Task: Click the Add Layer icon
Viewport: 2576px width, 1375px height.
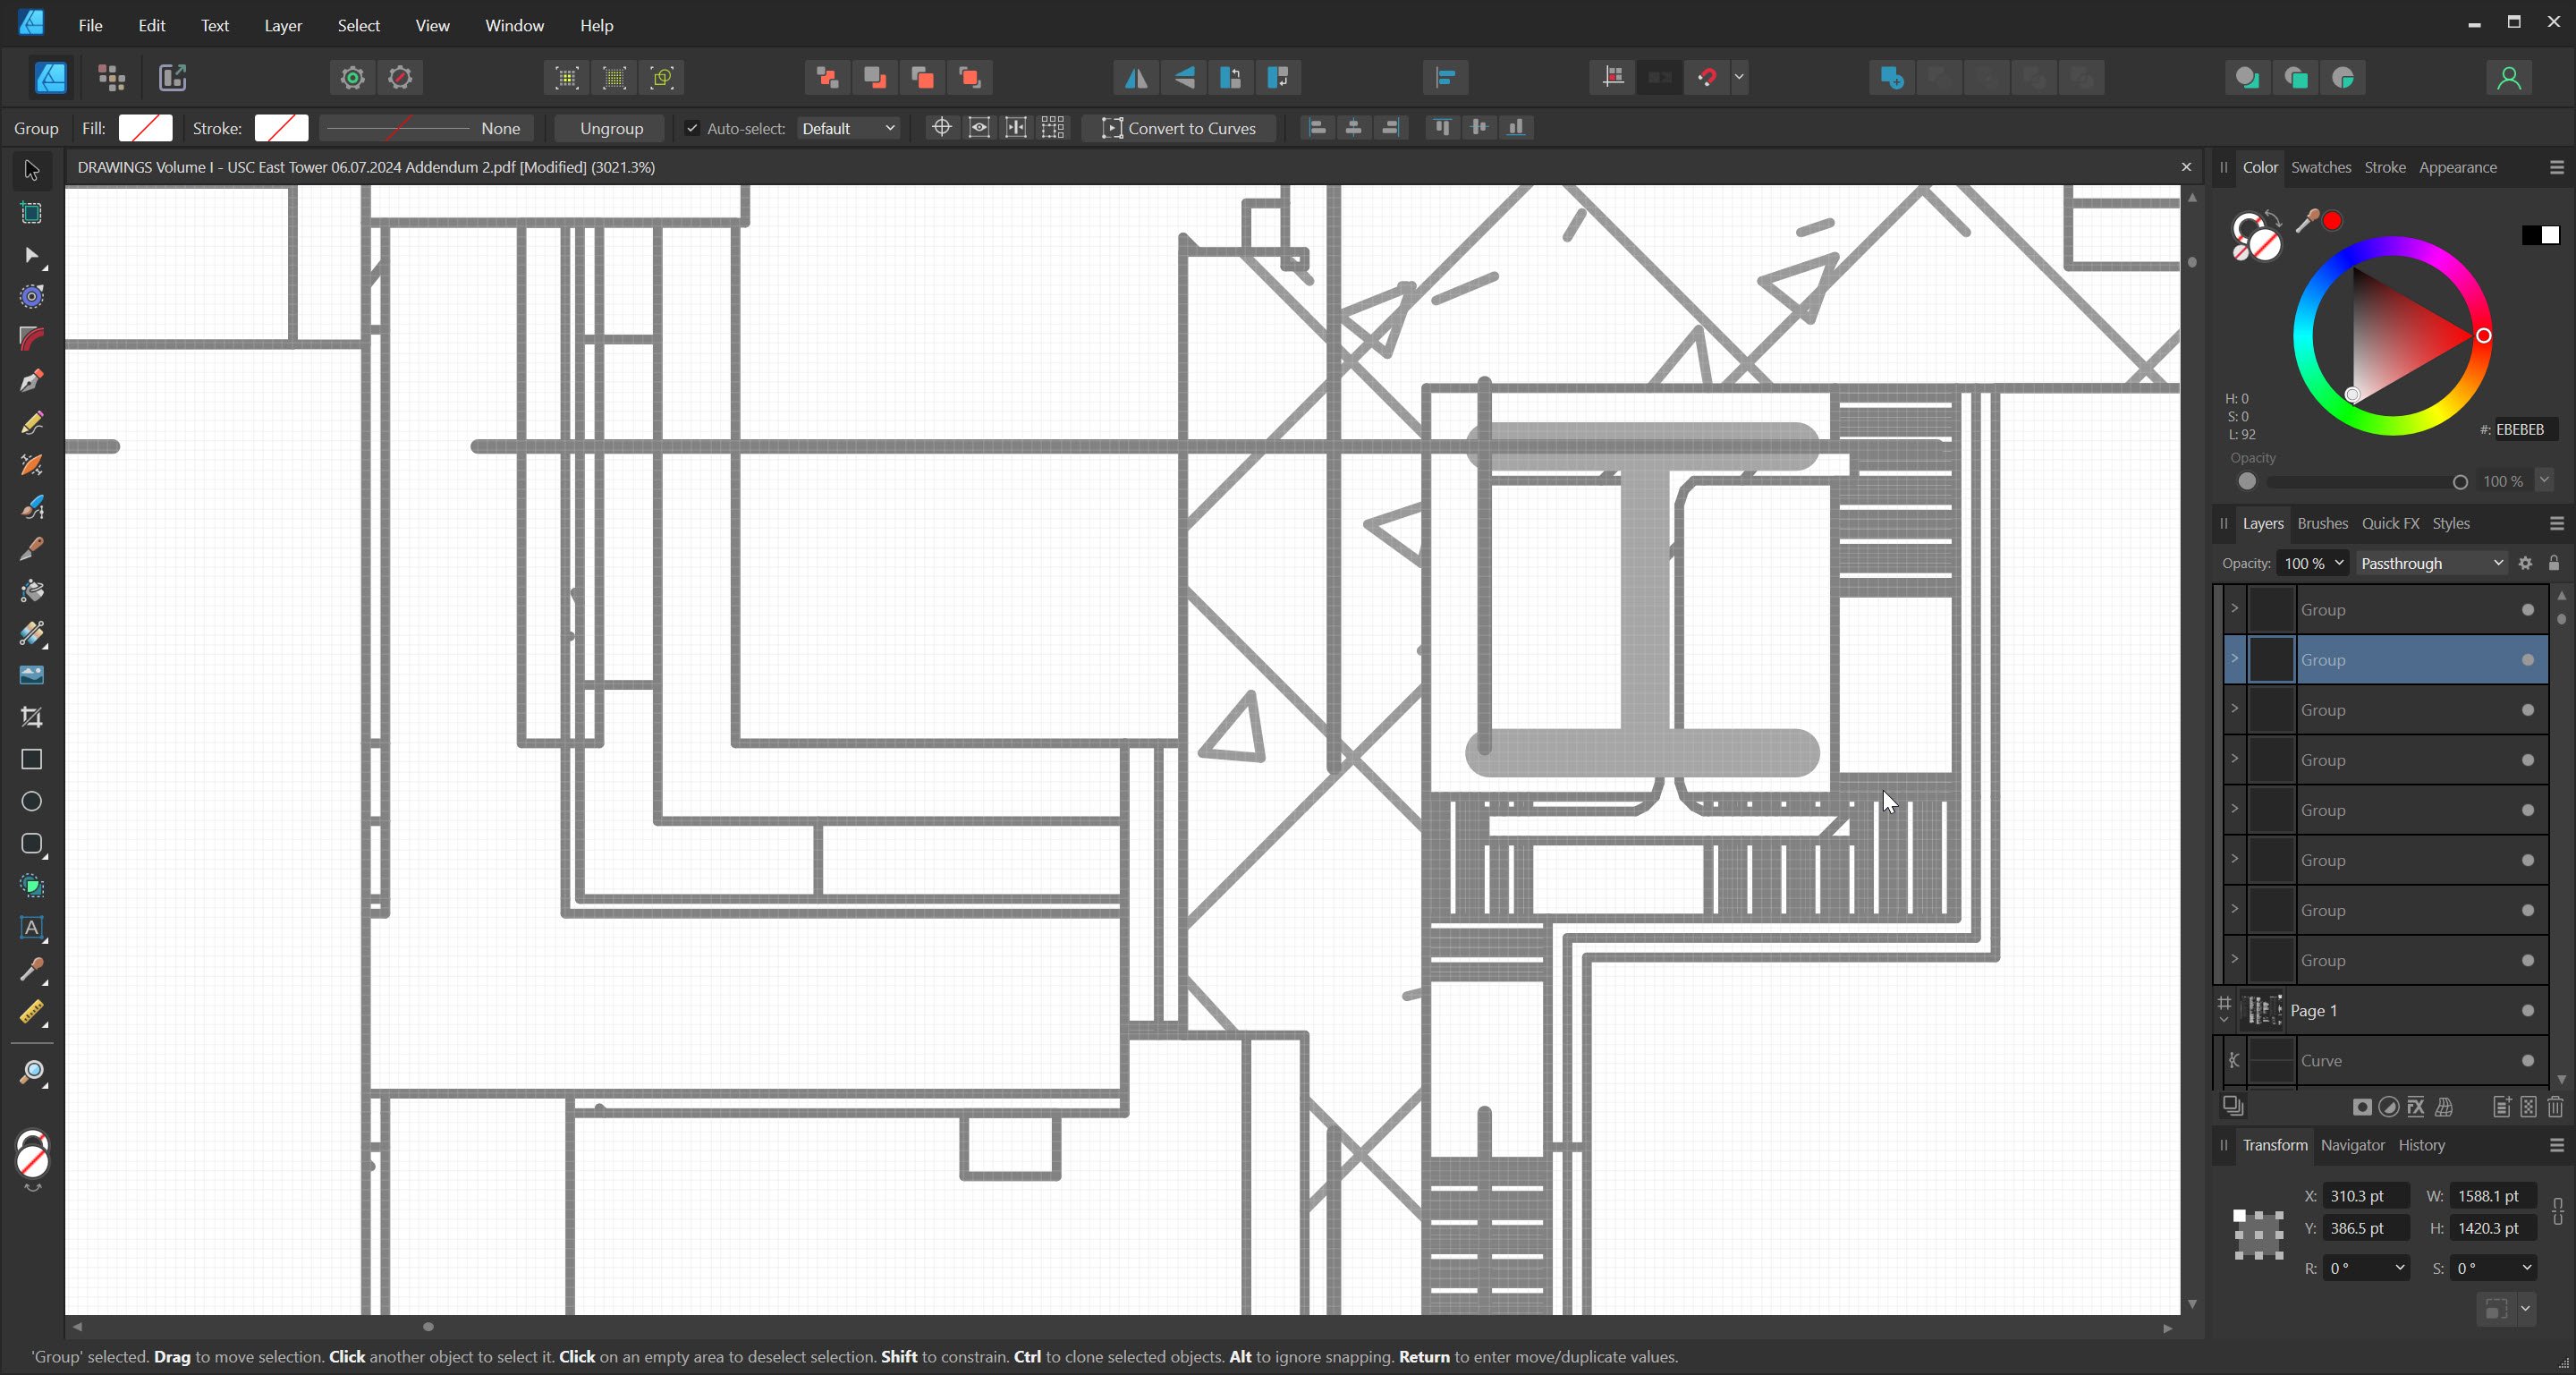Action: (2502, 1106)
